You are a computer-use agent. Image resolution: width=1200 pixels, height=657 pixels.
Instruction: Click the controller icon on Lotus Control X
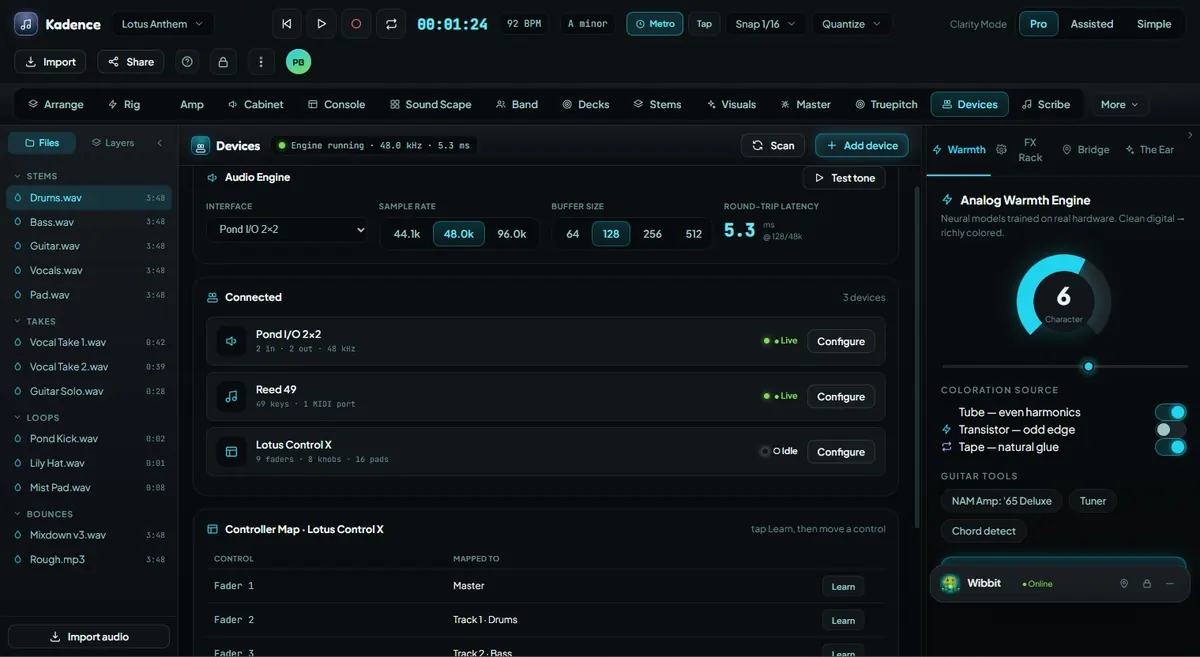tap(231, 452)
